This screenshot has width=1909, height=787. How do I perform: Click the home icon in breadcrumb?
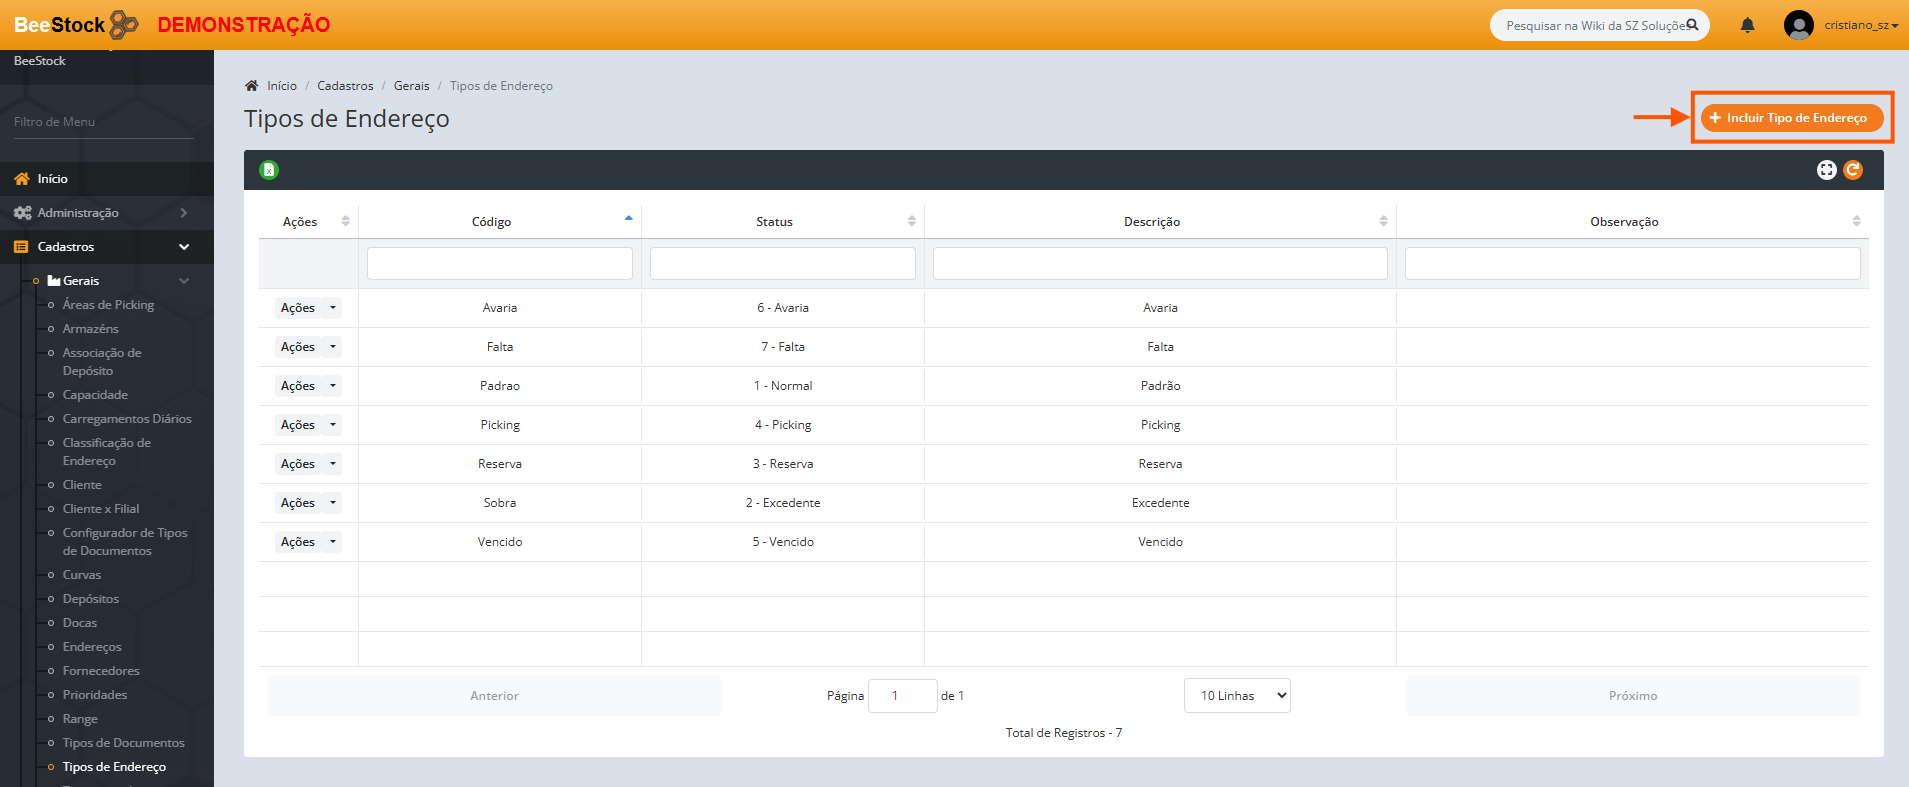click(x=252, y=86)
